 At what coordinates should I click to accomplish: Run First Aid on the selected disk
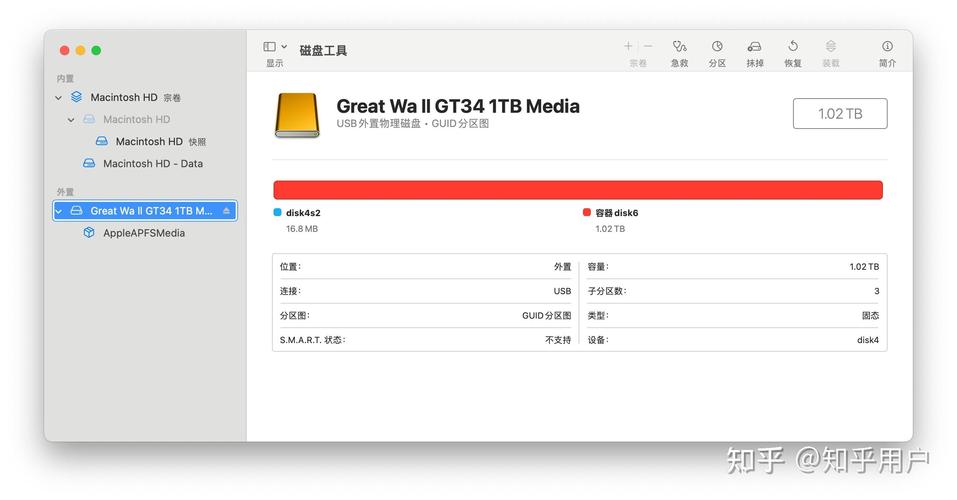click(x=679, y=53)
